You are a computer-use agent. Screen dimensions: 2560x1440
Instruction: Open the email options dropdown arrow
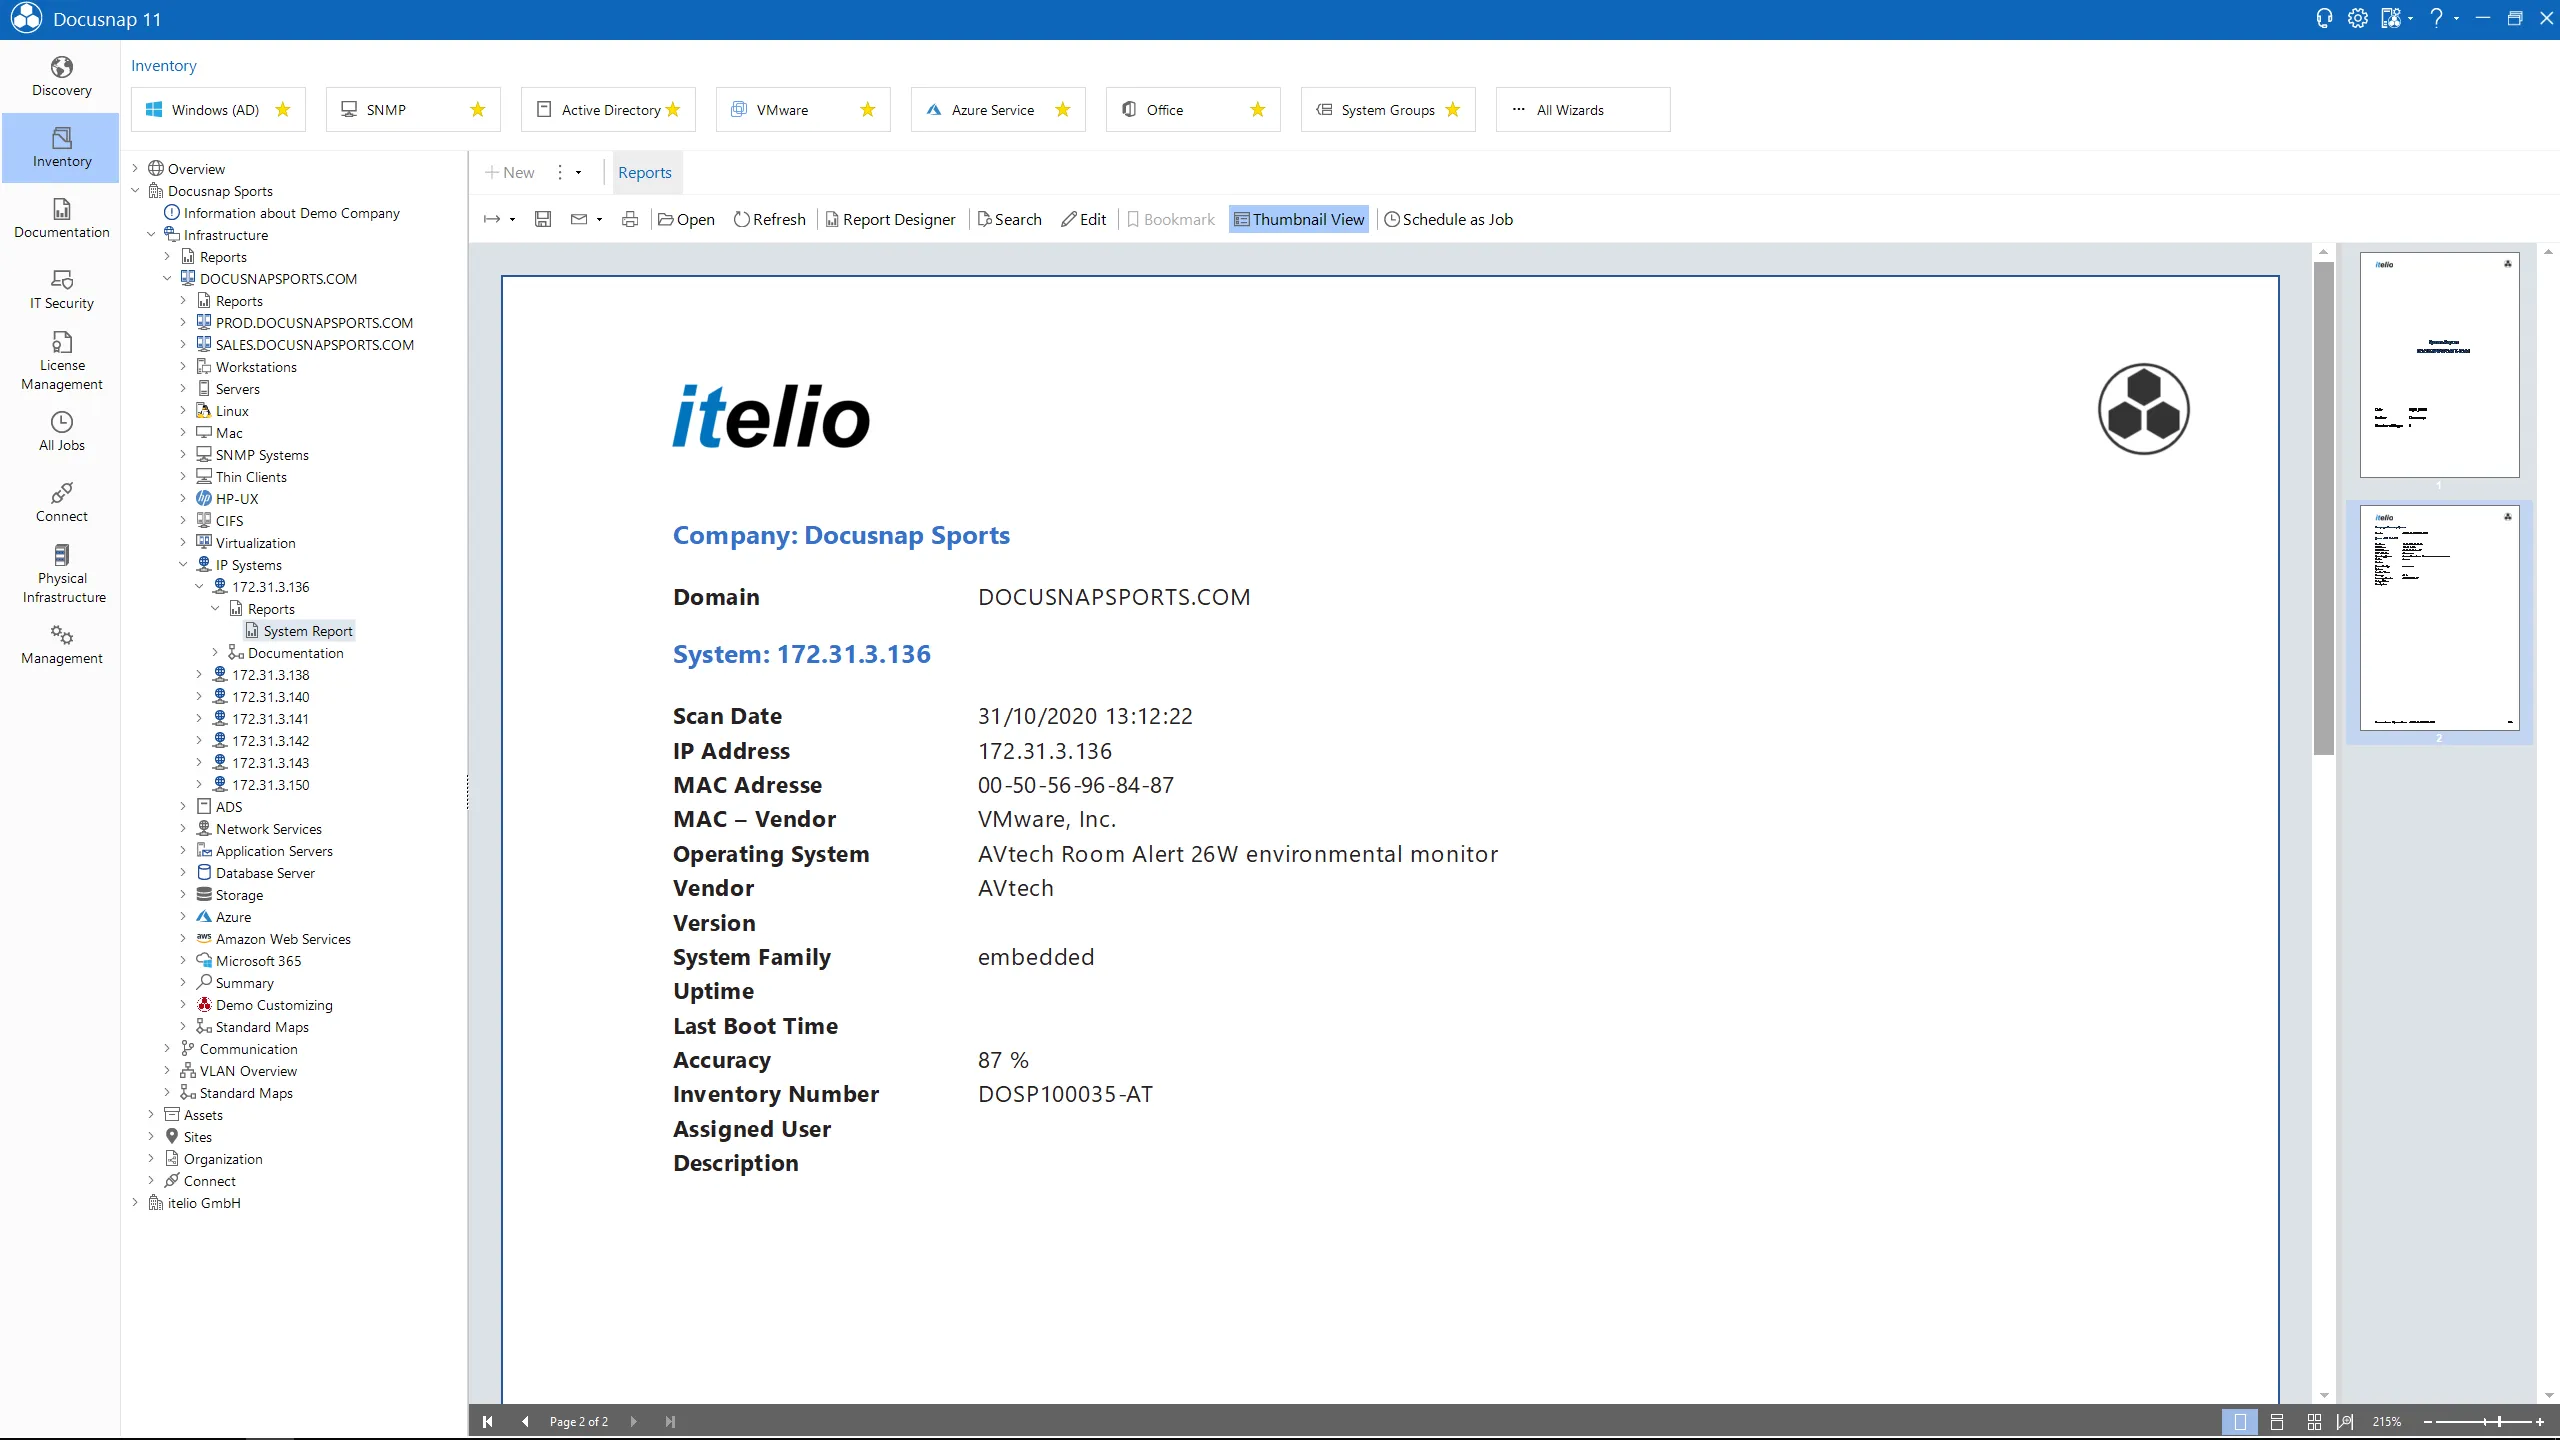[599, 219]
